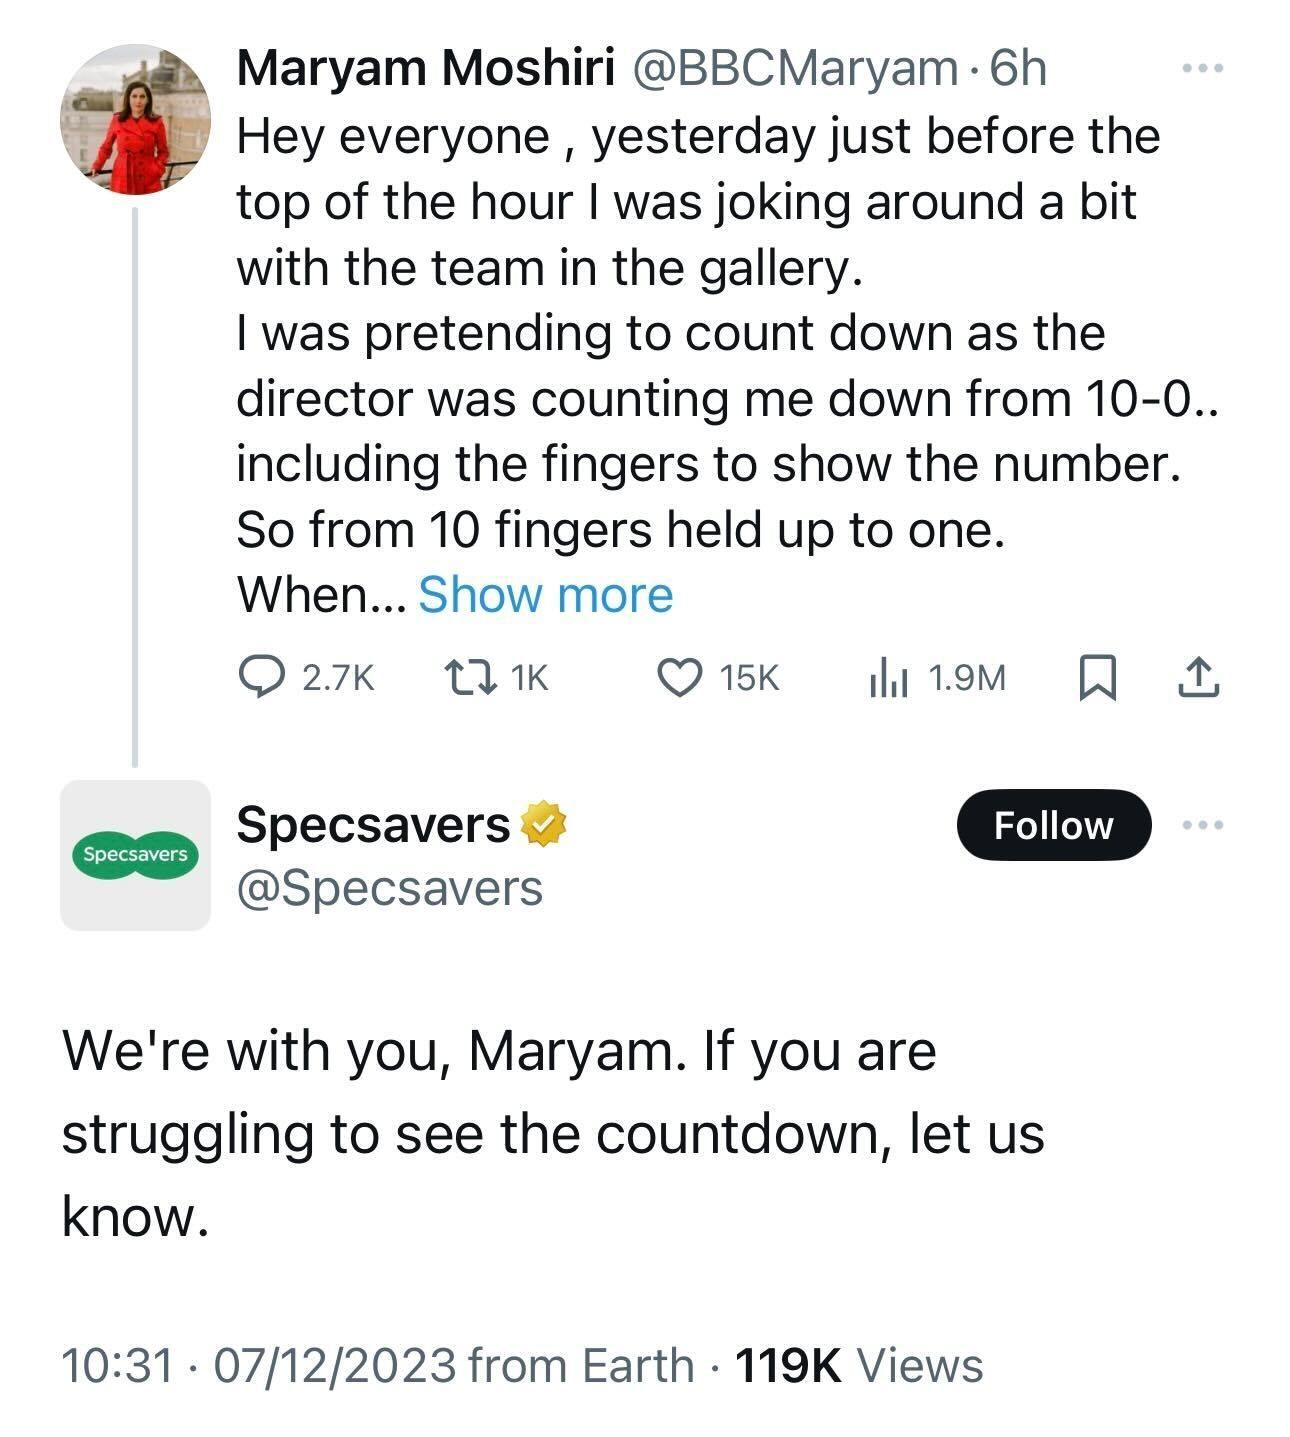The image size is (1290, 1437).
Task: Click the 6h tweet timestamp
Action: tap(1017, 68)
